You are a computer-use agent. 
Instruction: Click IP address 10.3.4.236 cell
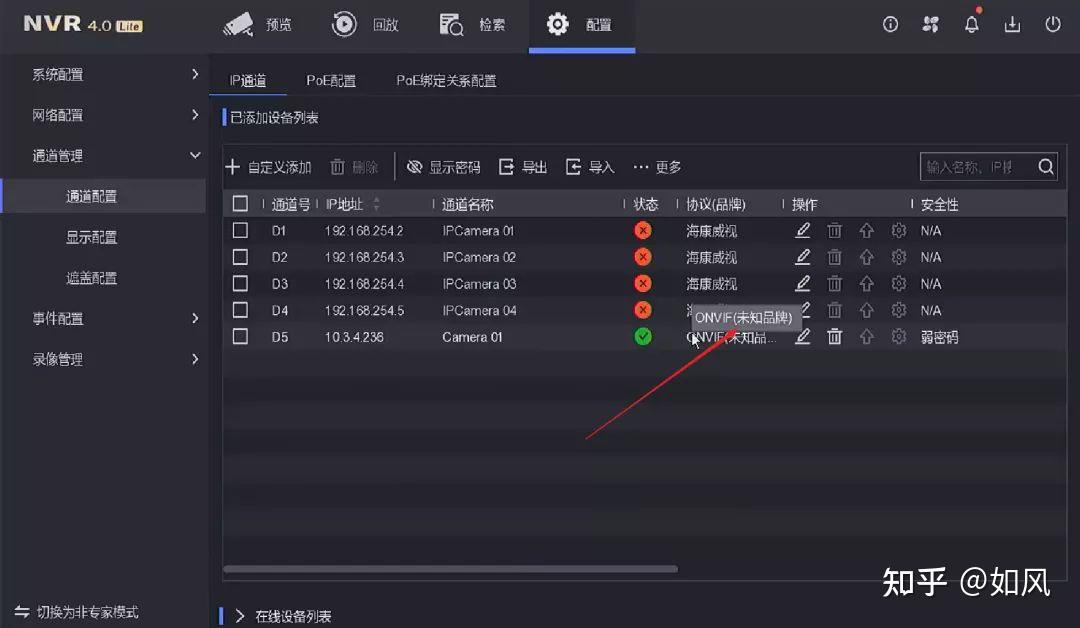tap(354, 337)
